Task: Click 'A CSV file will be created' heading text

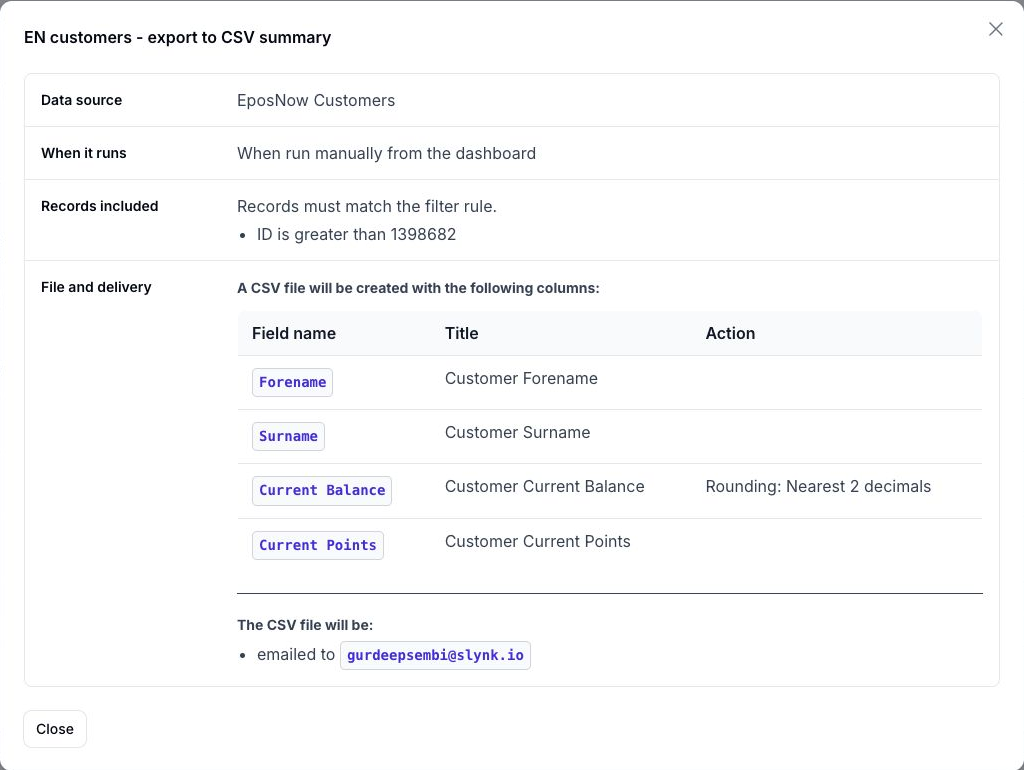Action: click(x=418, y=288)
